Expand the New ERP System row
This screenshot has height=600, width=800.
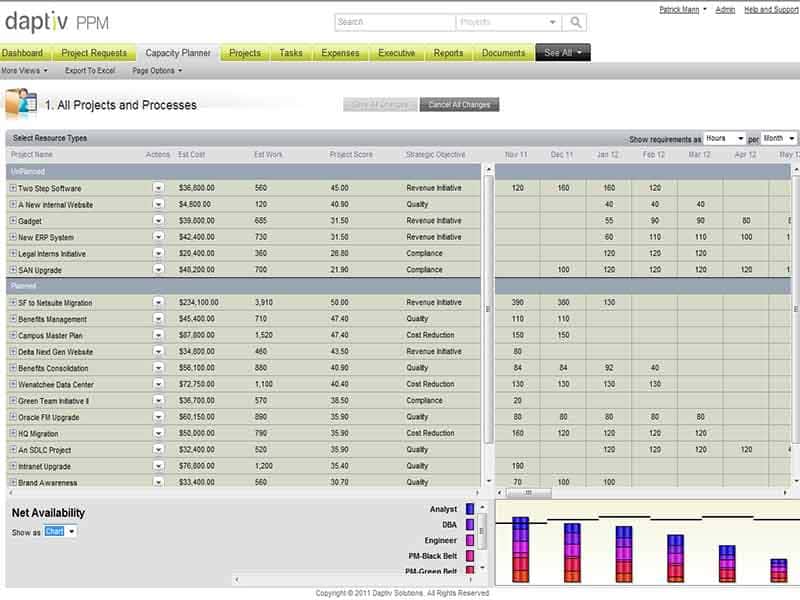13,237
